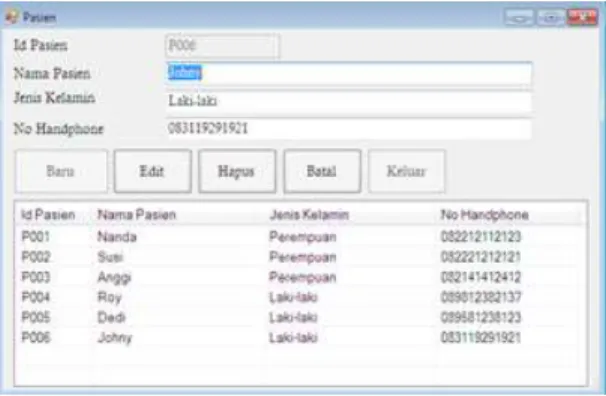Click the Hapus button
The width and height of the screenshot is (606, 396).
pyautogui.click(x=237, y=171)
